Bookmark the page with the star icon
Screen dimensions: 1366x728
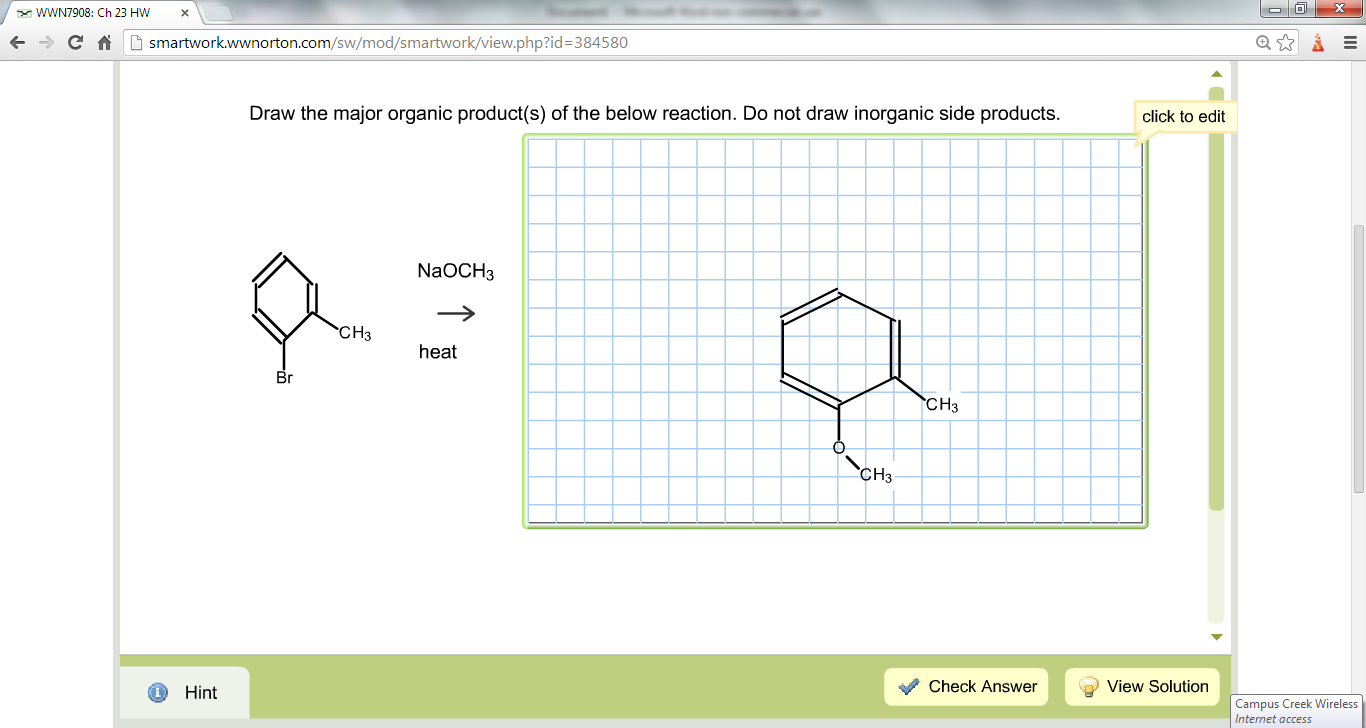point(1285,43)
